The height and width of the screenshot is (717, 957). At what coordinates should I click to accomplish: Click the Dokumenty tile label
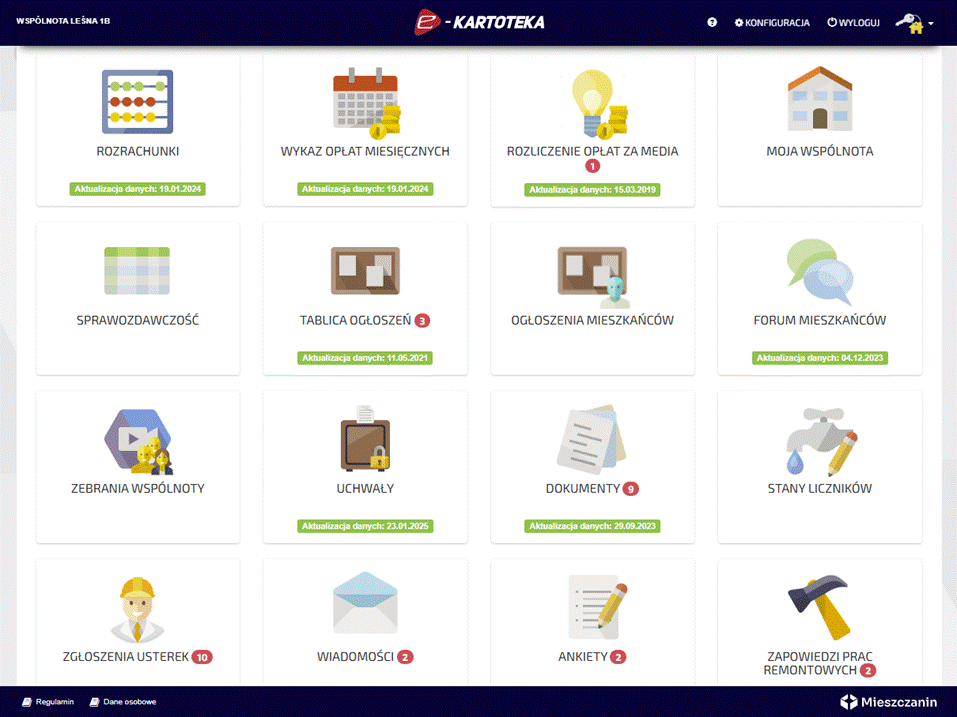coord(583,488)
